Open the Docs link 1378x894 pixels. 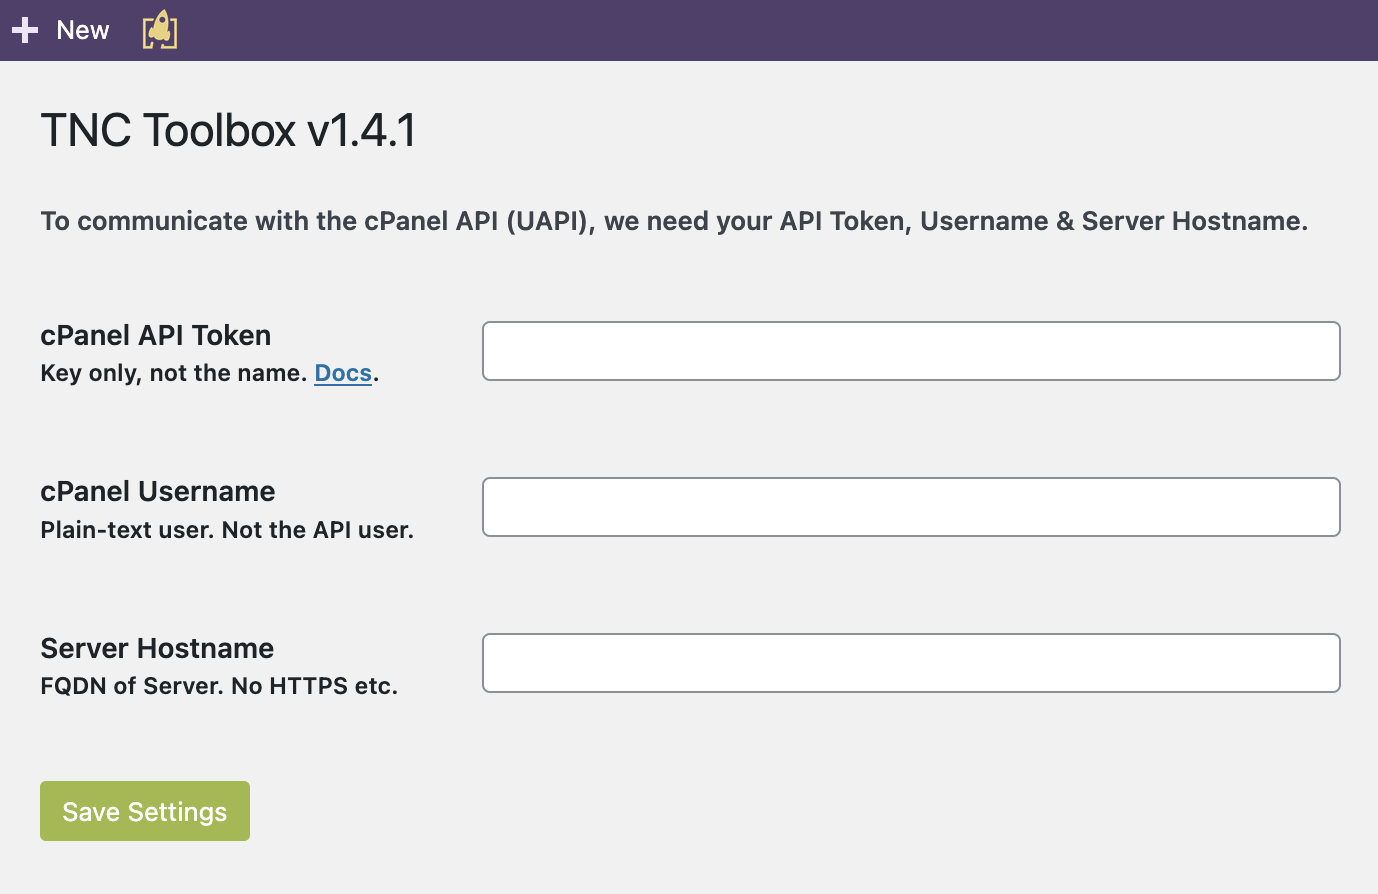pos(343,373)
